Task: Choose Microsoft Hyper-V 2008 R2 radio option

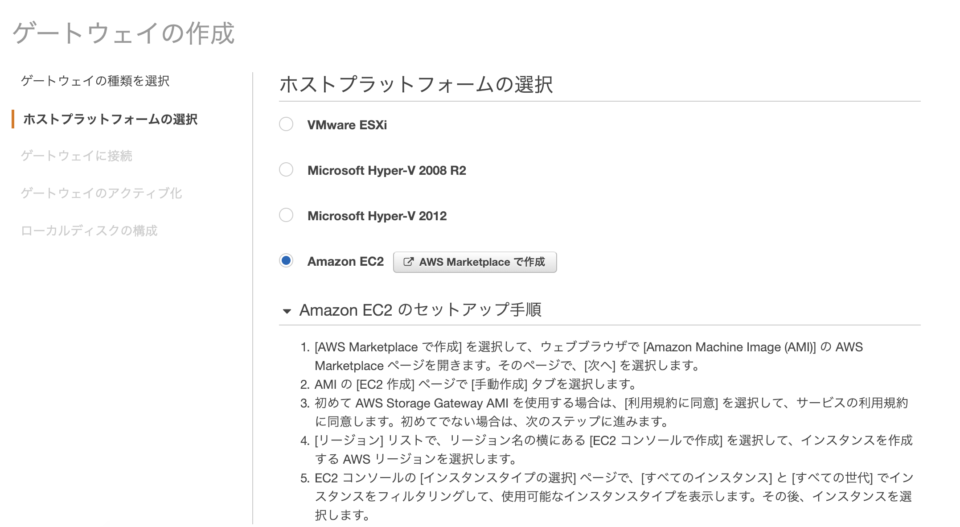Action: point(286,170)
